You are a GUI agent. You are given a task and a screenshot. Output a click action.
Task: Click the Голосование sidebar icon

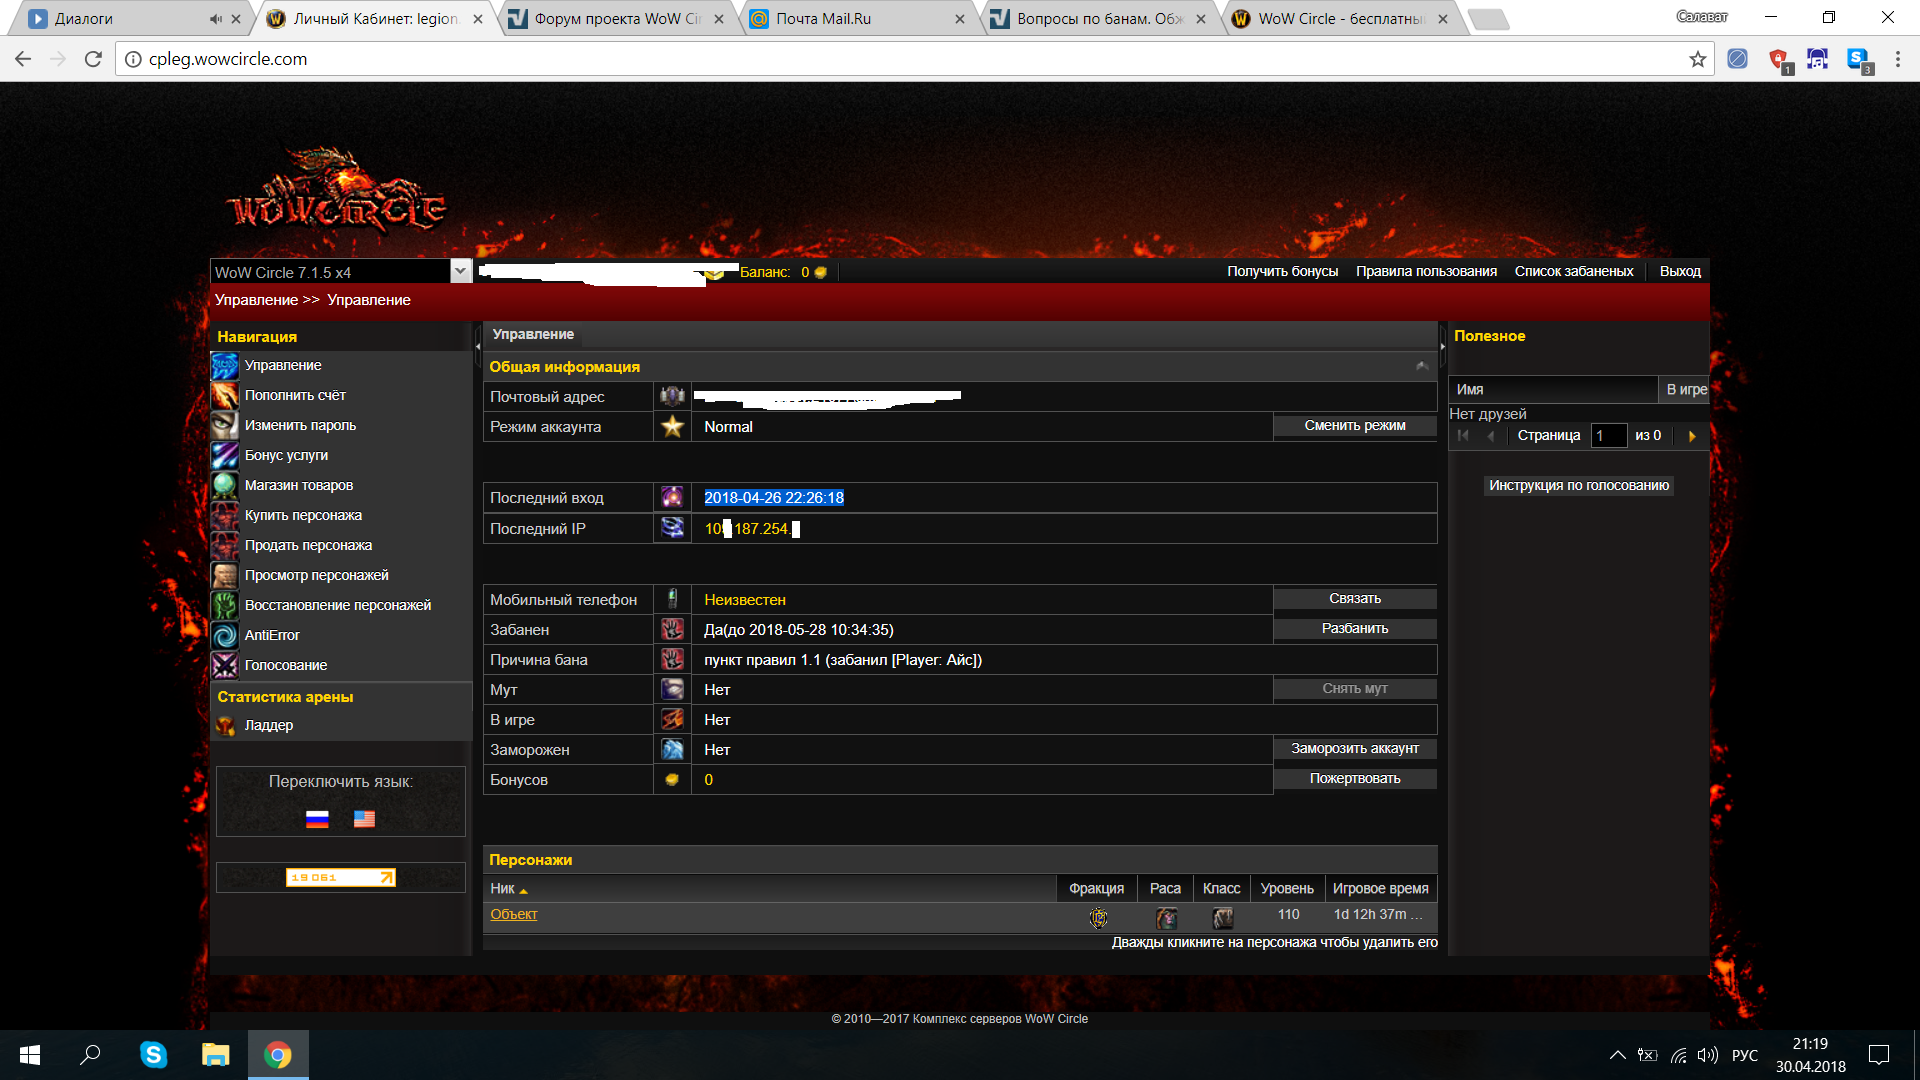225,666
